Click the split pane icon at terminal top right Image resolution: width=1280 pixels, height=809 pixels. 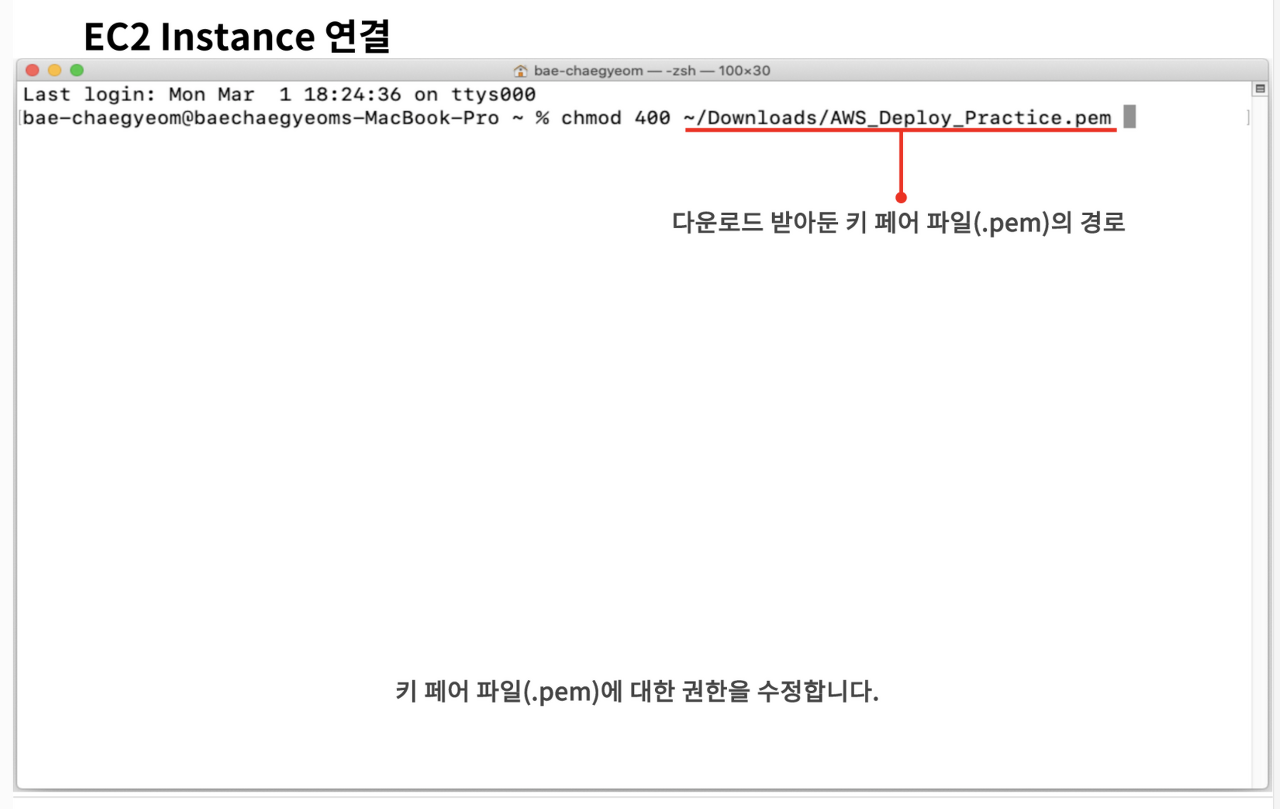point(1259,89)
